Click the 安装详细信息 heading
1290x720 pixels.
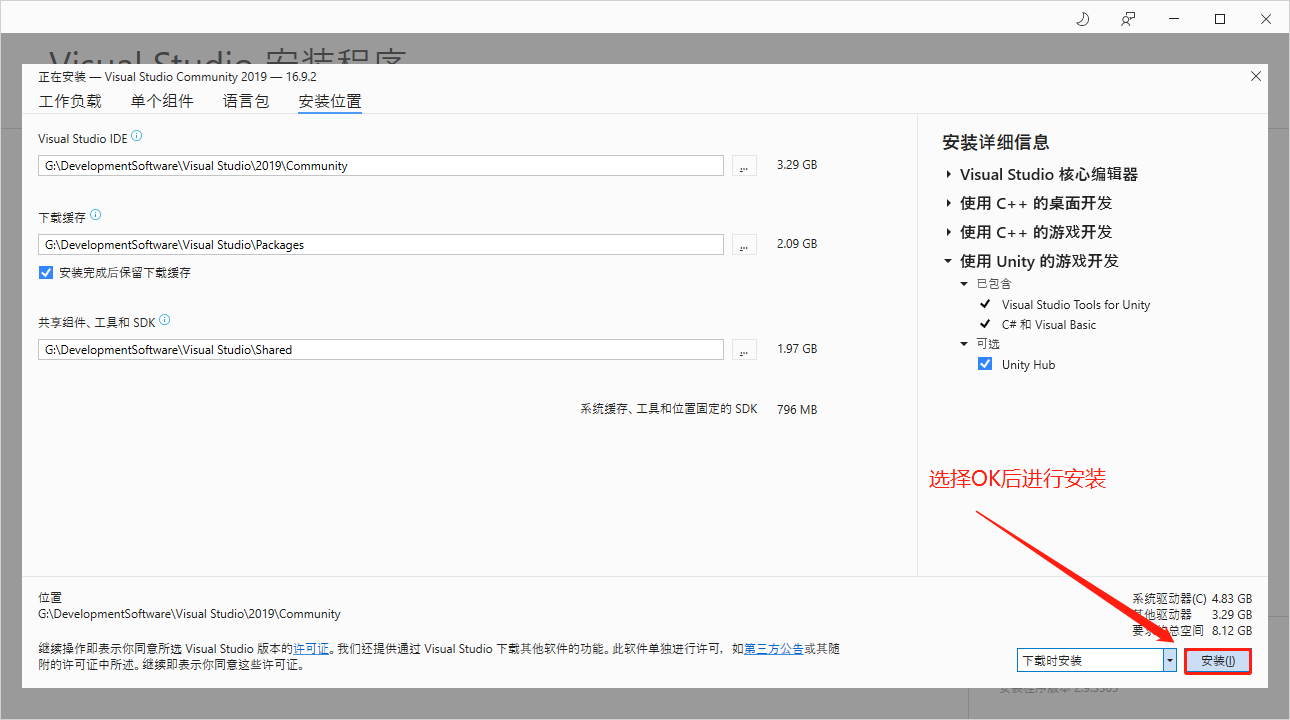[996, 143]
